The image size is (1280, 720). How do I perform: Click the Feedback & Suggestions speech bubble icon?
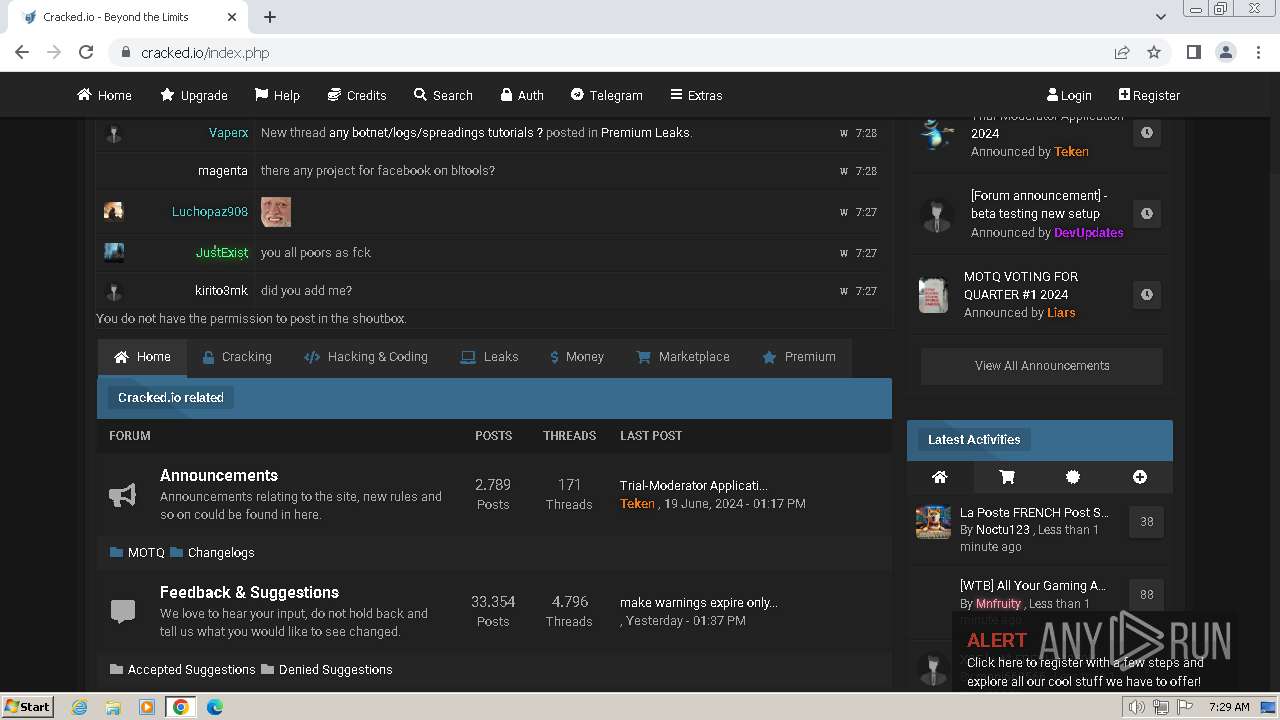[x=122, y=611]
